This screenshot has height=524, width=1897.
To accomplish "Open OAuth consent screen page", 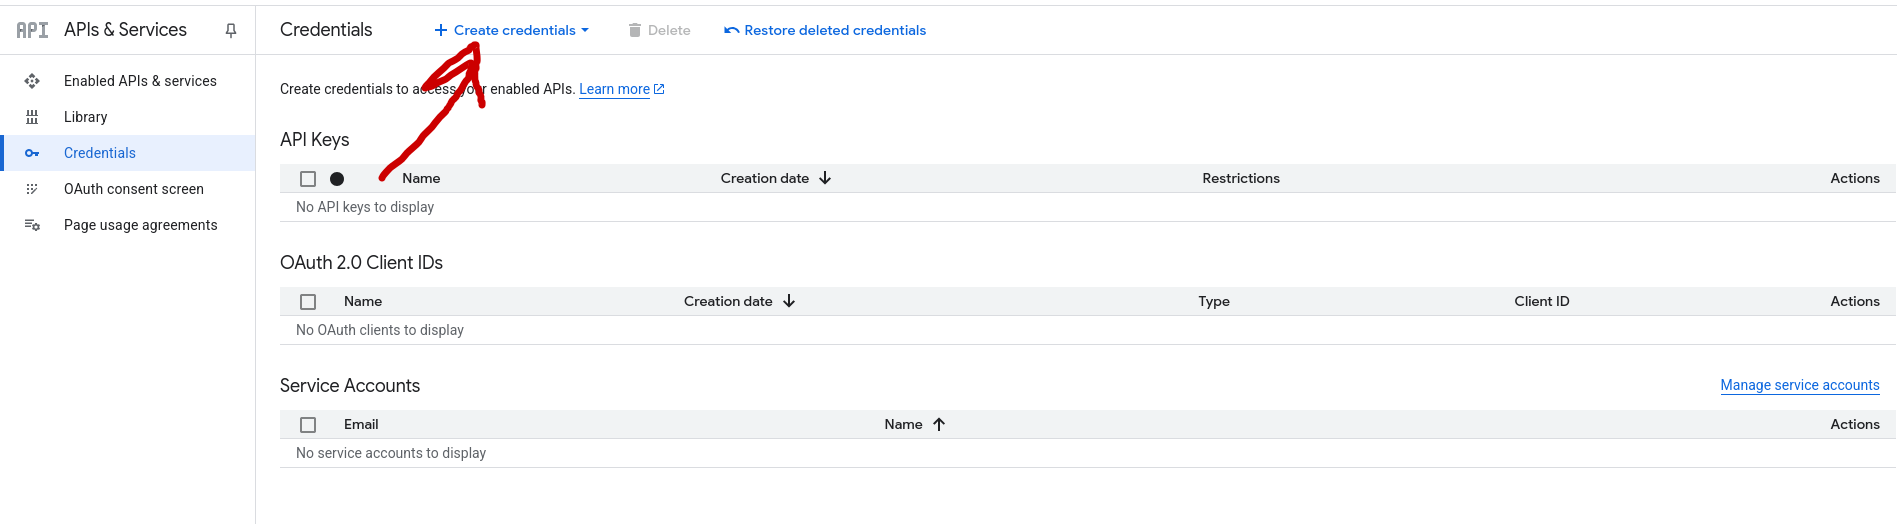I will tap(133, 189).
